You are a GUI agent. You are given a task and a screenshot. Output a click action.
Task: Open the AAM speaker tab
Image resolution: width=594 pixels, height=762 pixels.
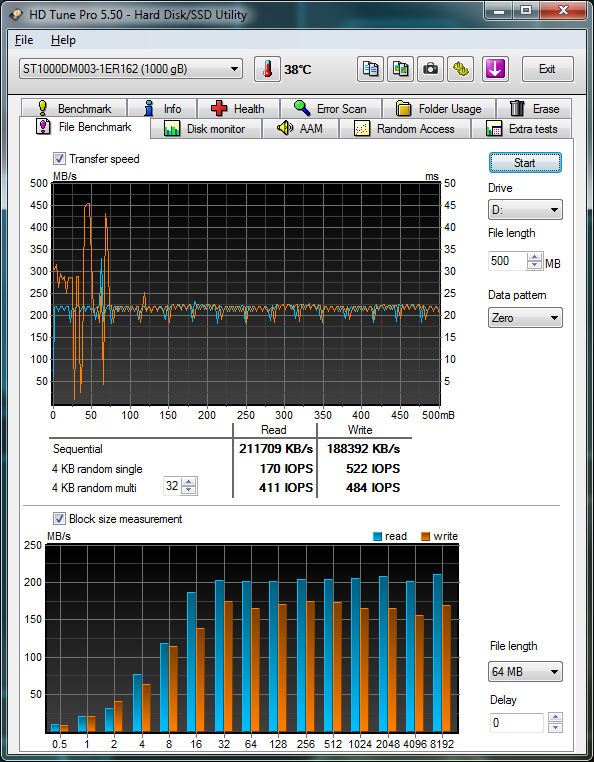[300, 129]
